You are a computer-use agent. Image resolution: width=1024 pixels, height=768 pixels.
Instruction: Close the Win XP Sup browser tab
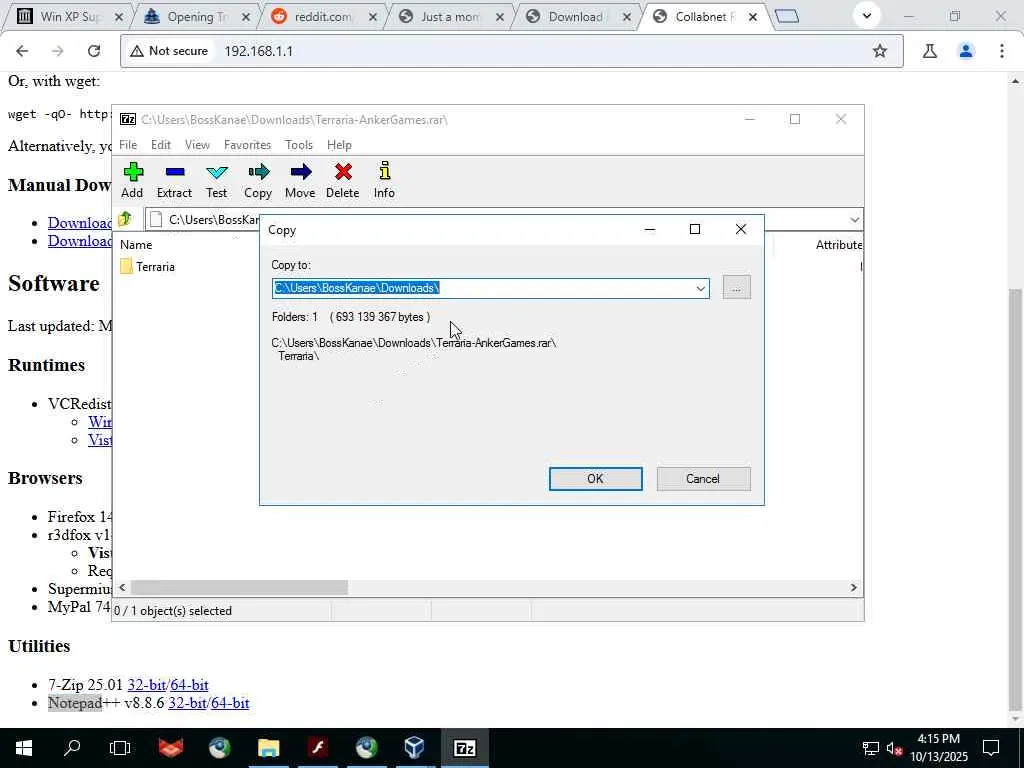tap(119, 17)
